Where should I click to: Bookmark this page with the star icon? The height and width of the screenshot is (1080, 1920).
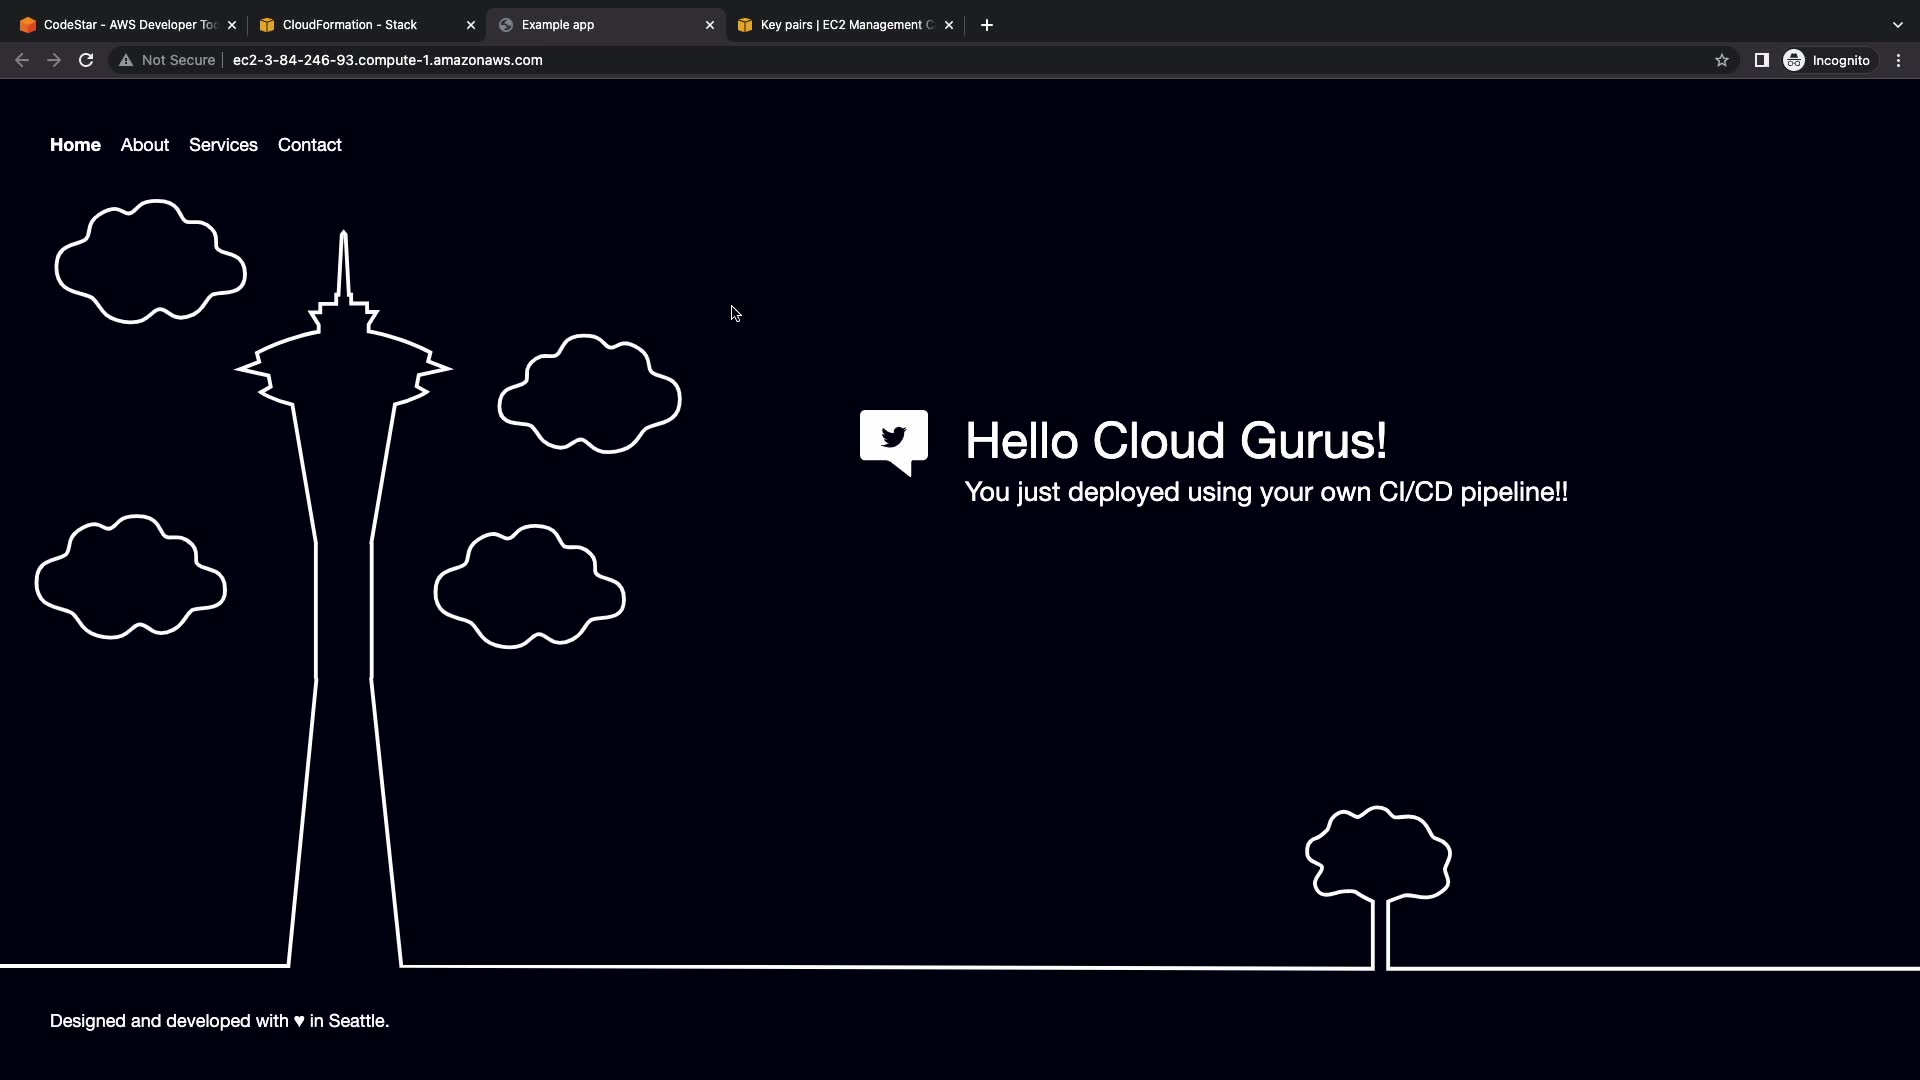coord(1721,60)
